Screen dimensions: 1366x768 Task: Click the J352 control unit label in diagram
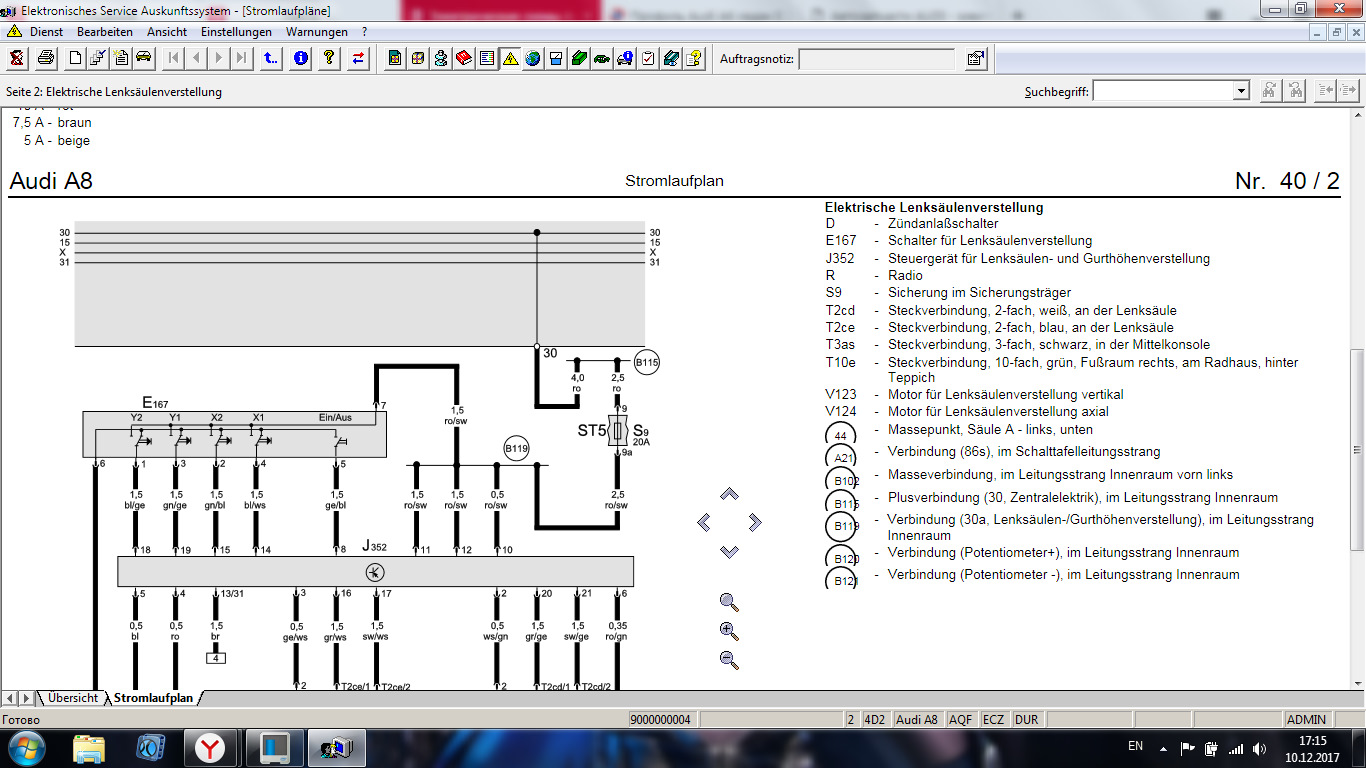(x=374, y=546)
